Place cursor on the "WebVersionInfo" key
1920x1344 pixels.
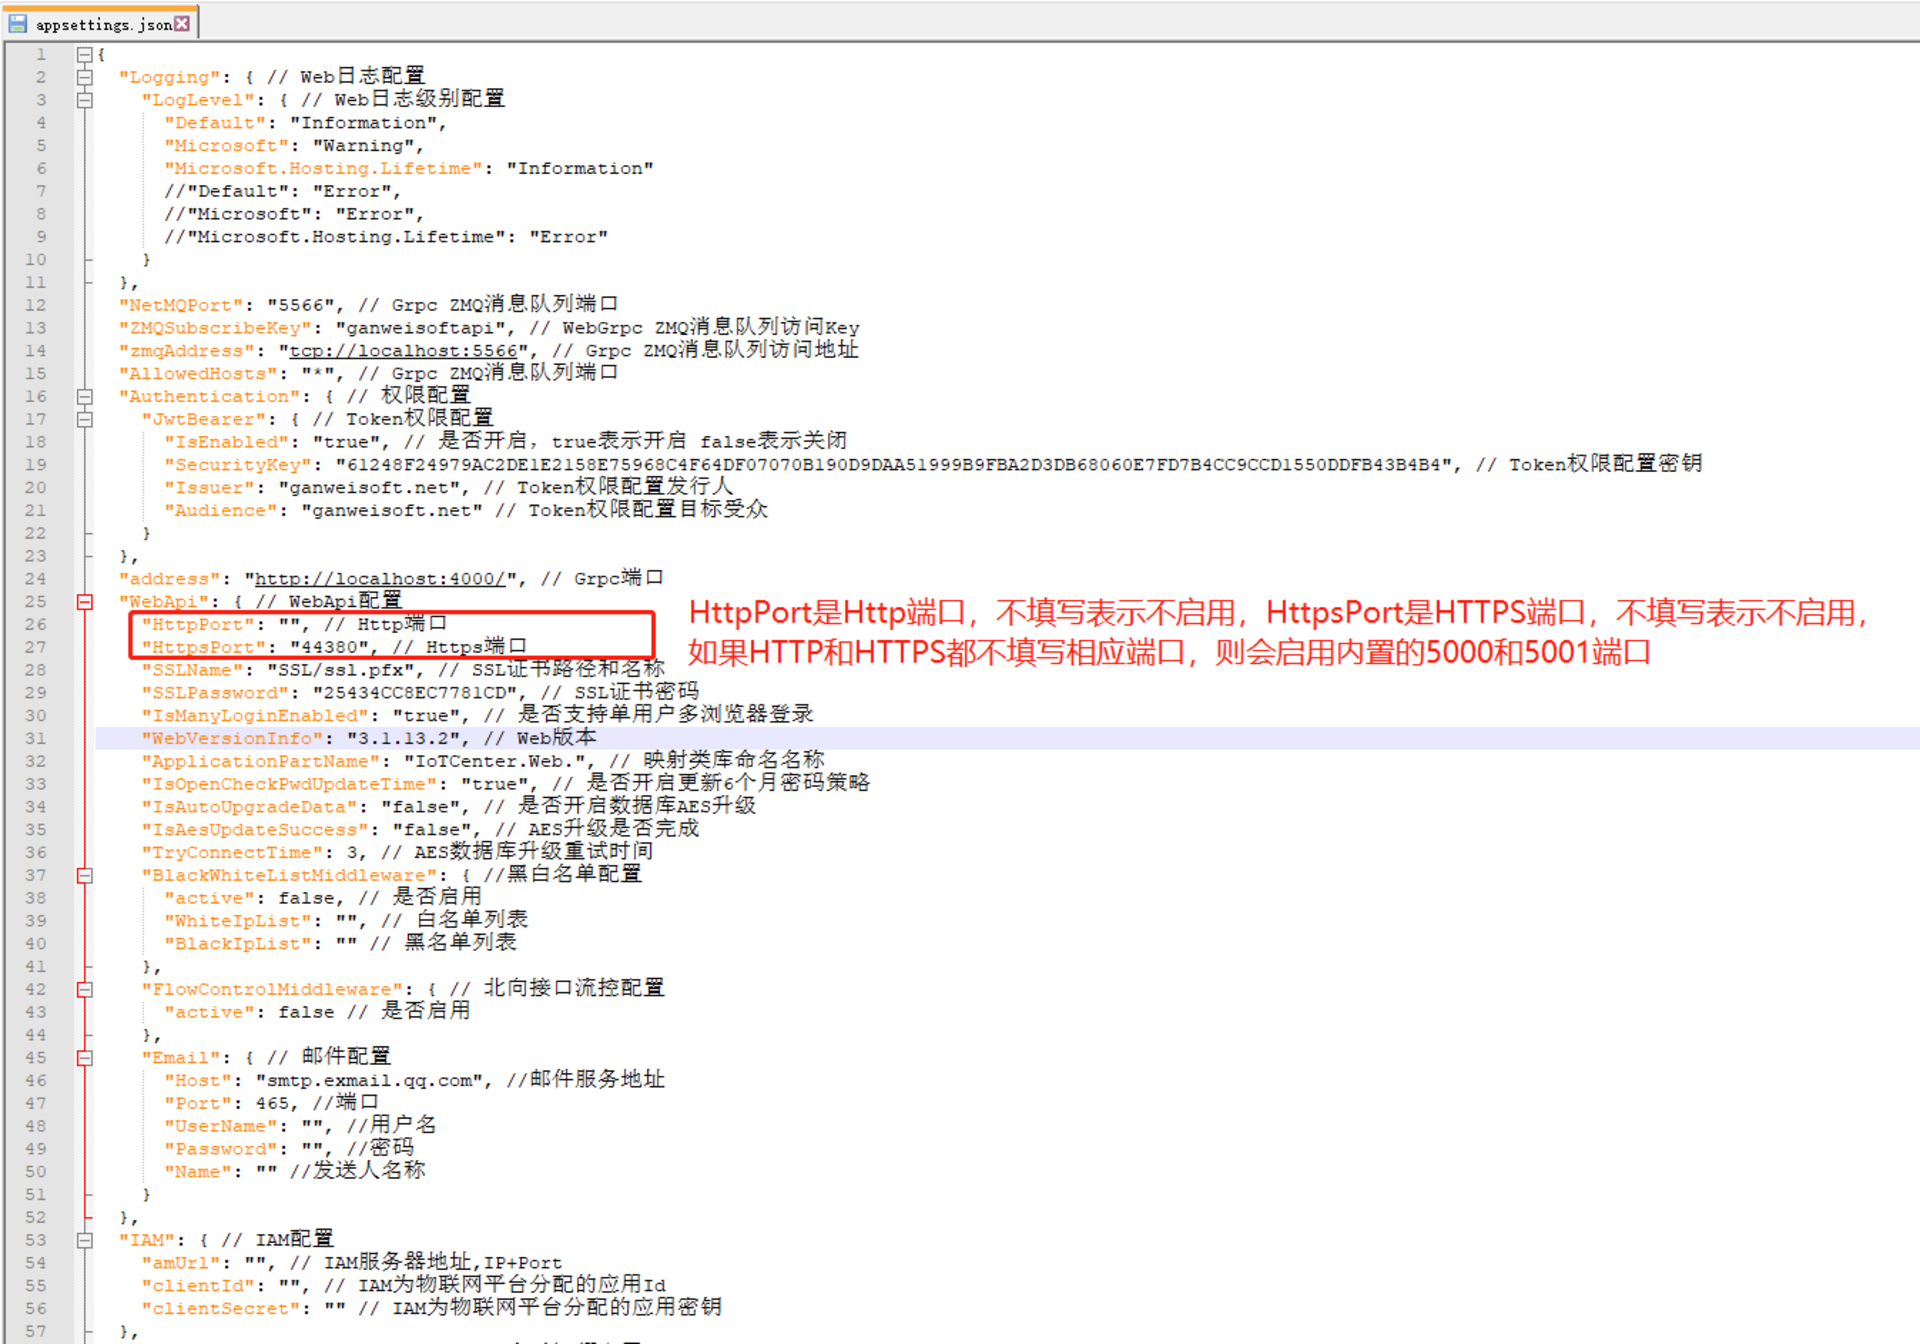[x=232, y=738]
